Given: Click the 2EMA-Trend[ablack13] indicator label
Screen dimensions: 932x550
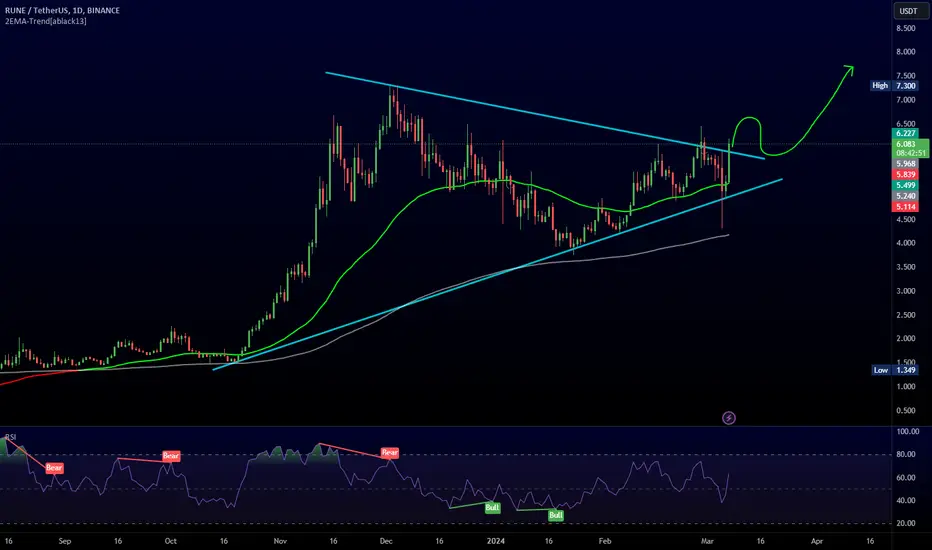Looking at the screenshot, I should (x=46, y=21).
